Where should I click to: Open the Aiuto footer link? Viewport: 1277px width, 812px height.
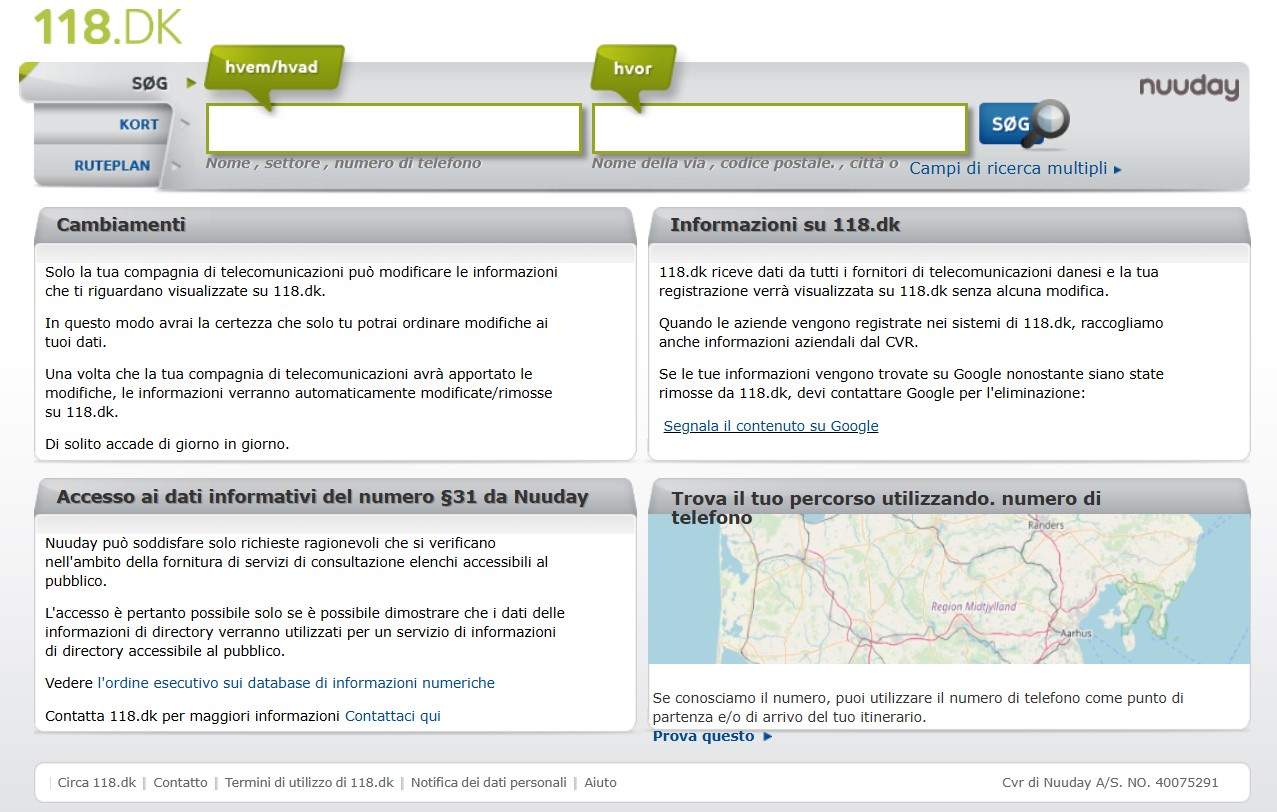[x=600, y=783]
